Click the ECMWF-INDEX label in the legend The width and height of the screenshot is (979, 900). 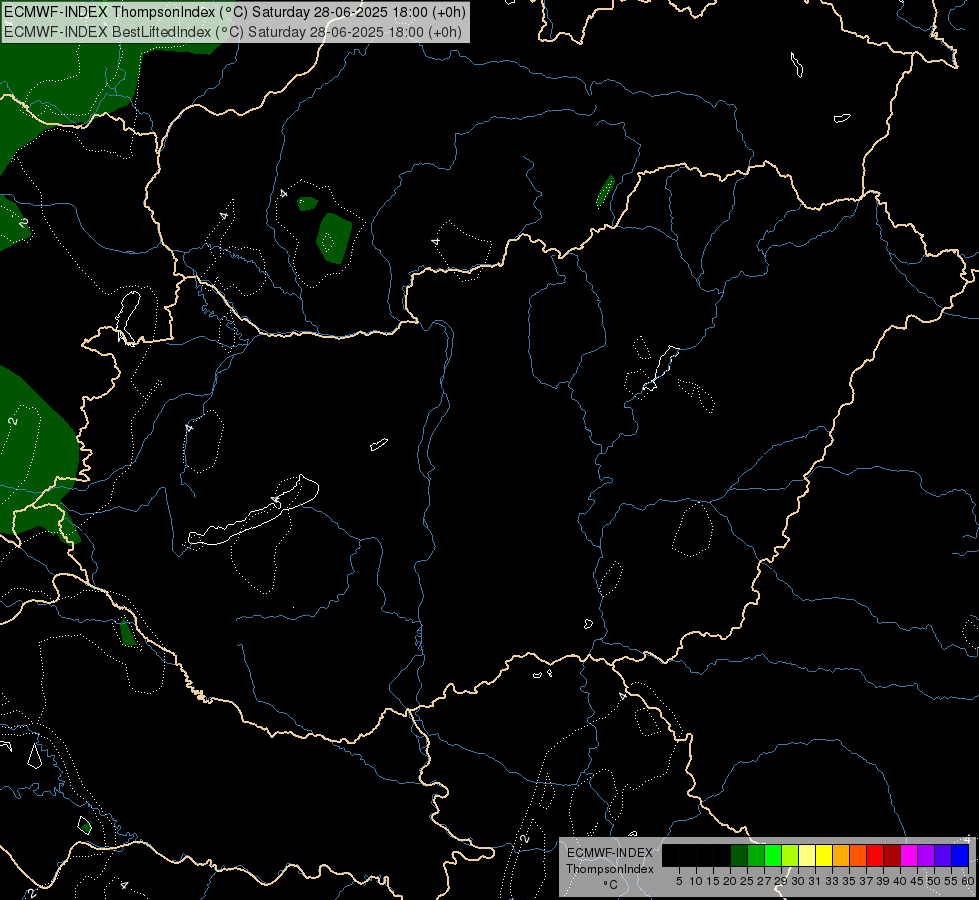[610, 853]
